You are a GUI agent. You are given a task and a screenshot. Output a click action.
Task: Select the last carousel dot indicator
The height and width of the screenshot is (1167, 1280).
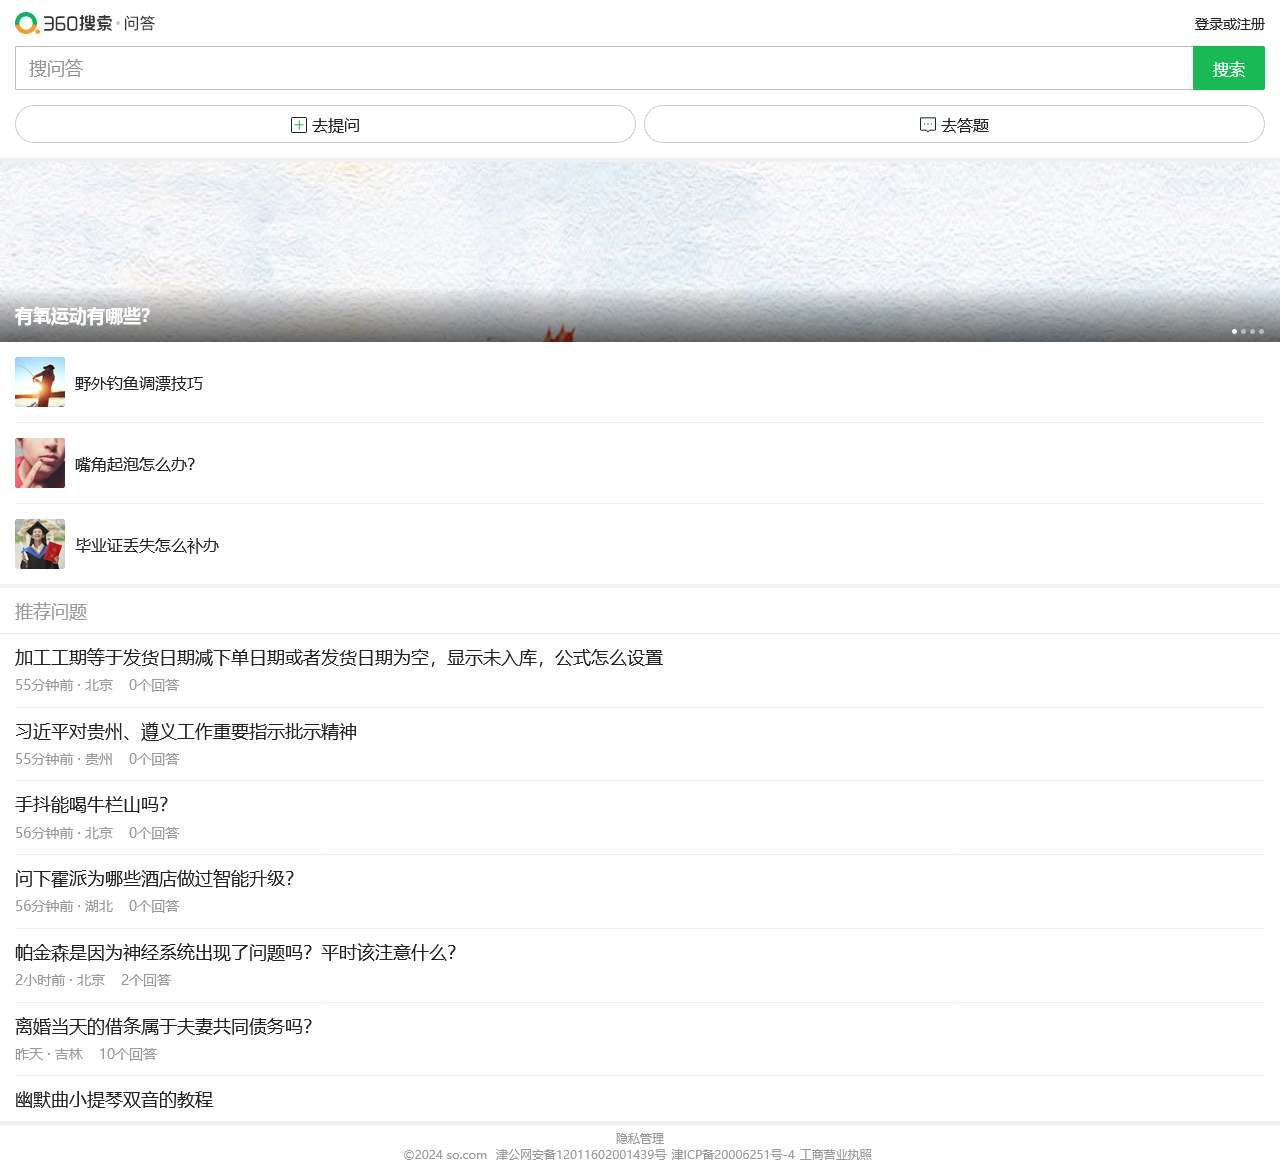pyautogui.click(x=1261, y=331)
